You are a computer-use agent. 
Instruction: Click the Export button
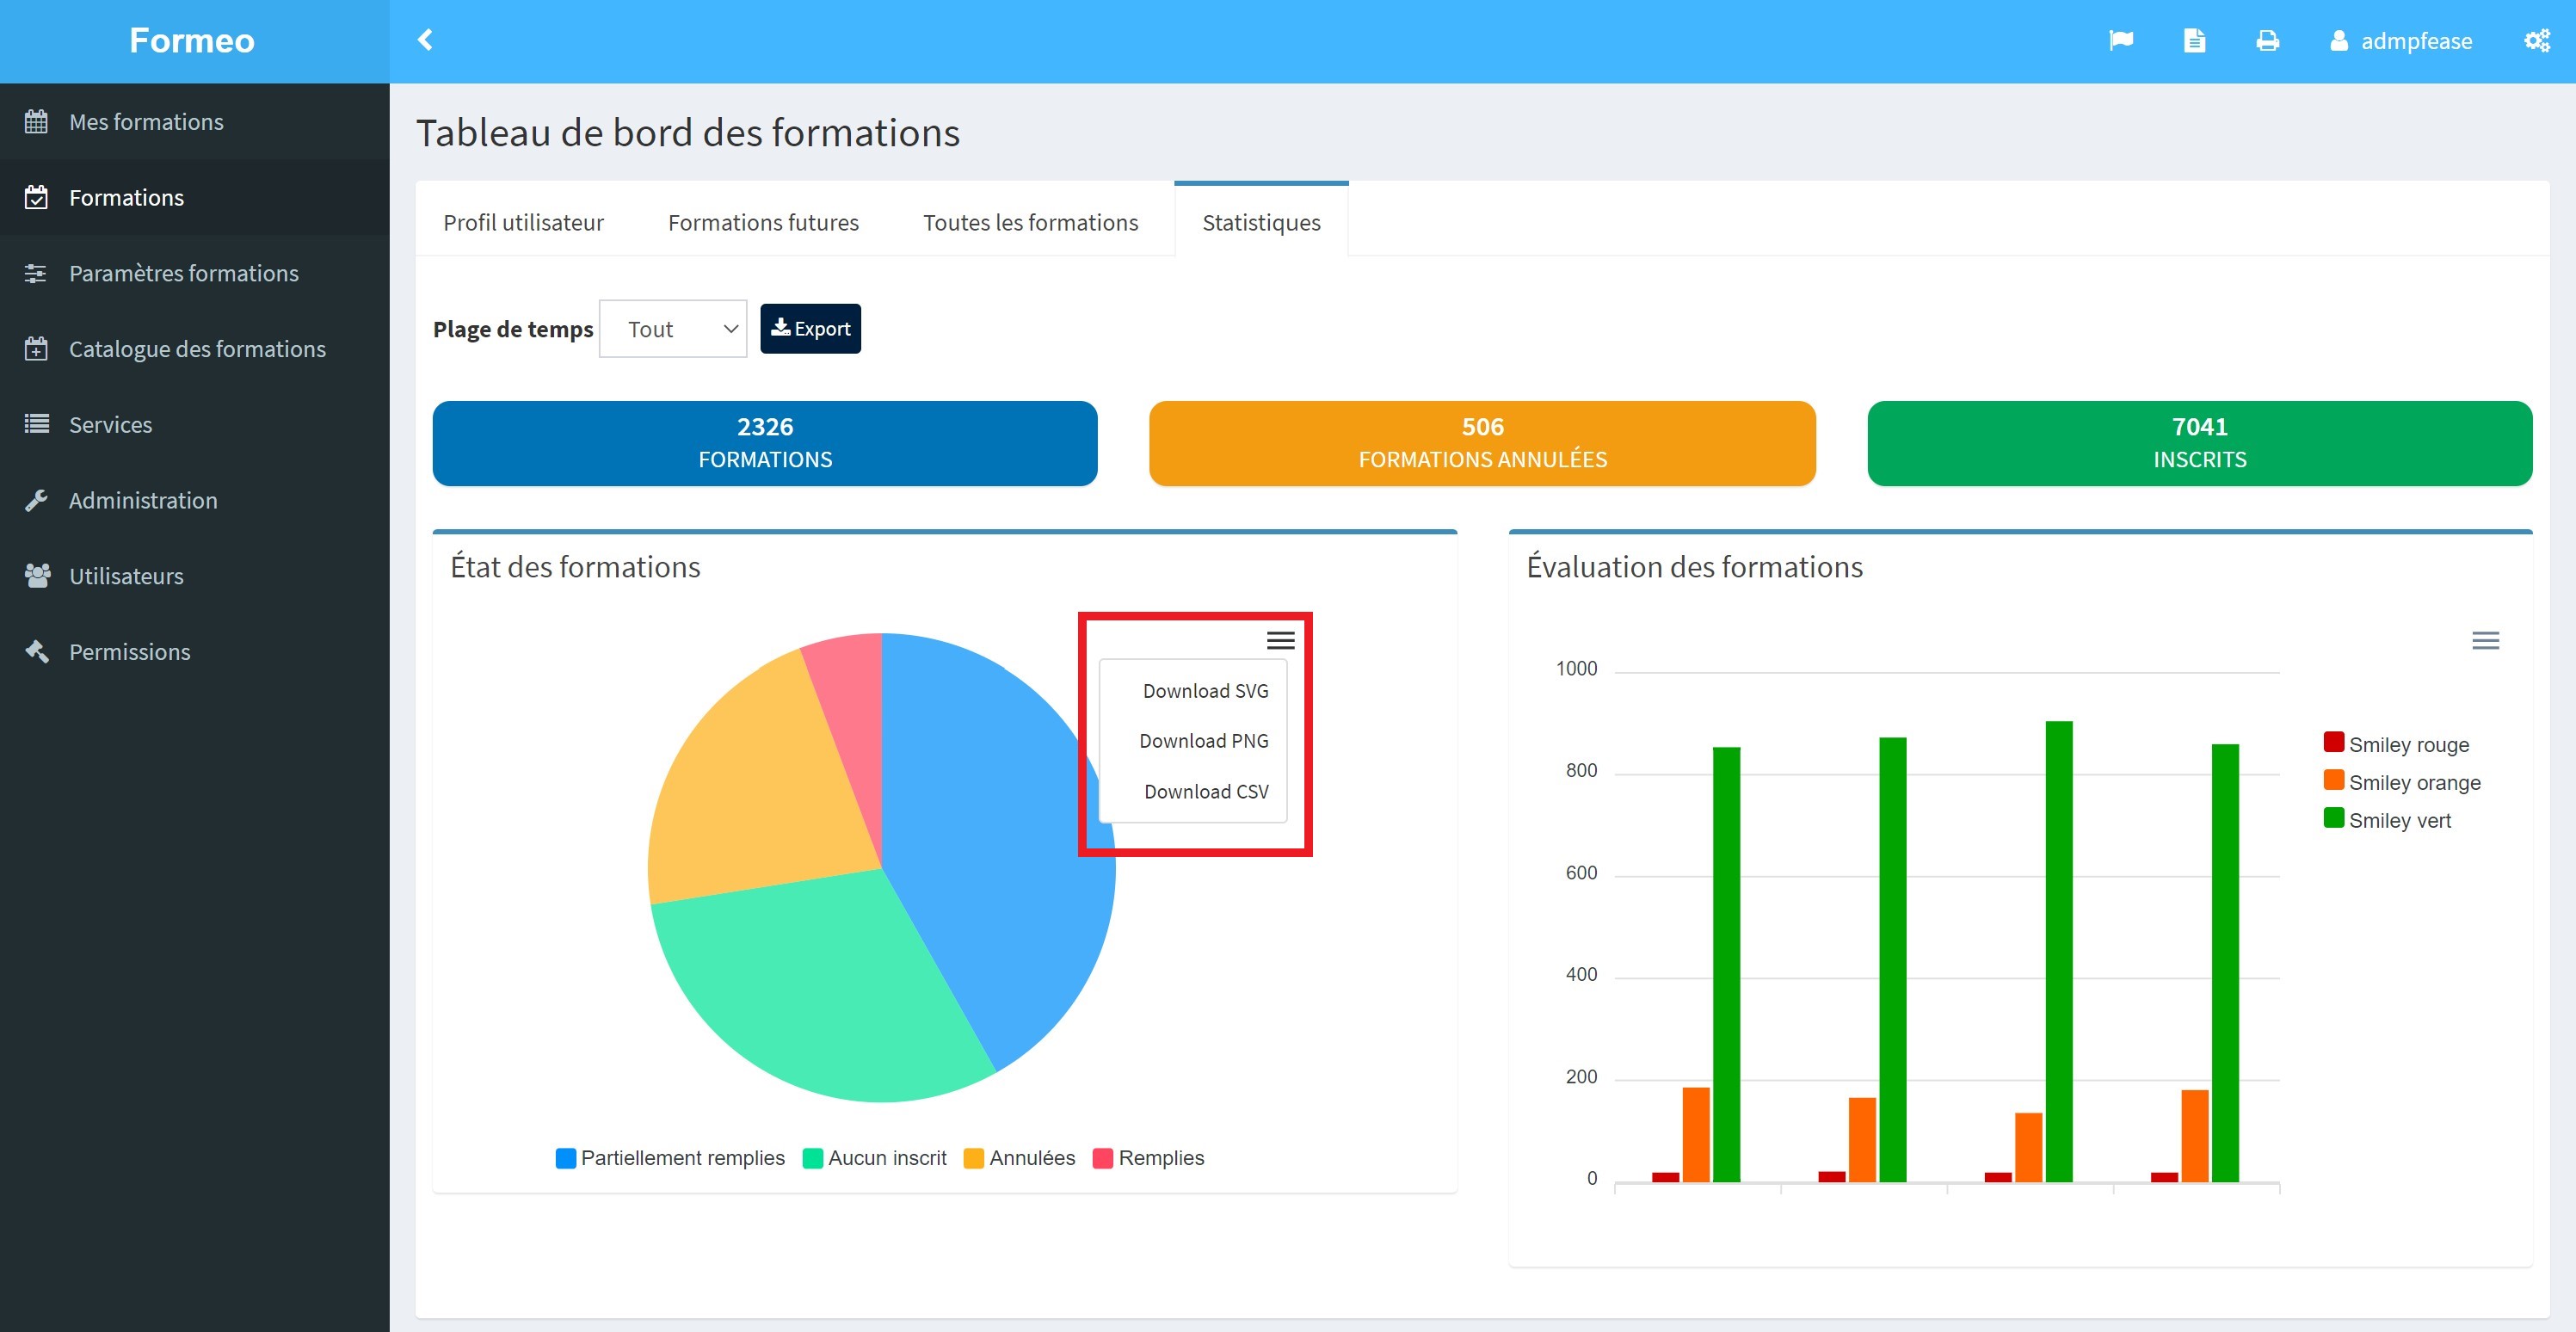[x=810, y=329]
